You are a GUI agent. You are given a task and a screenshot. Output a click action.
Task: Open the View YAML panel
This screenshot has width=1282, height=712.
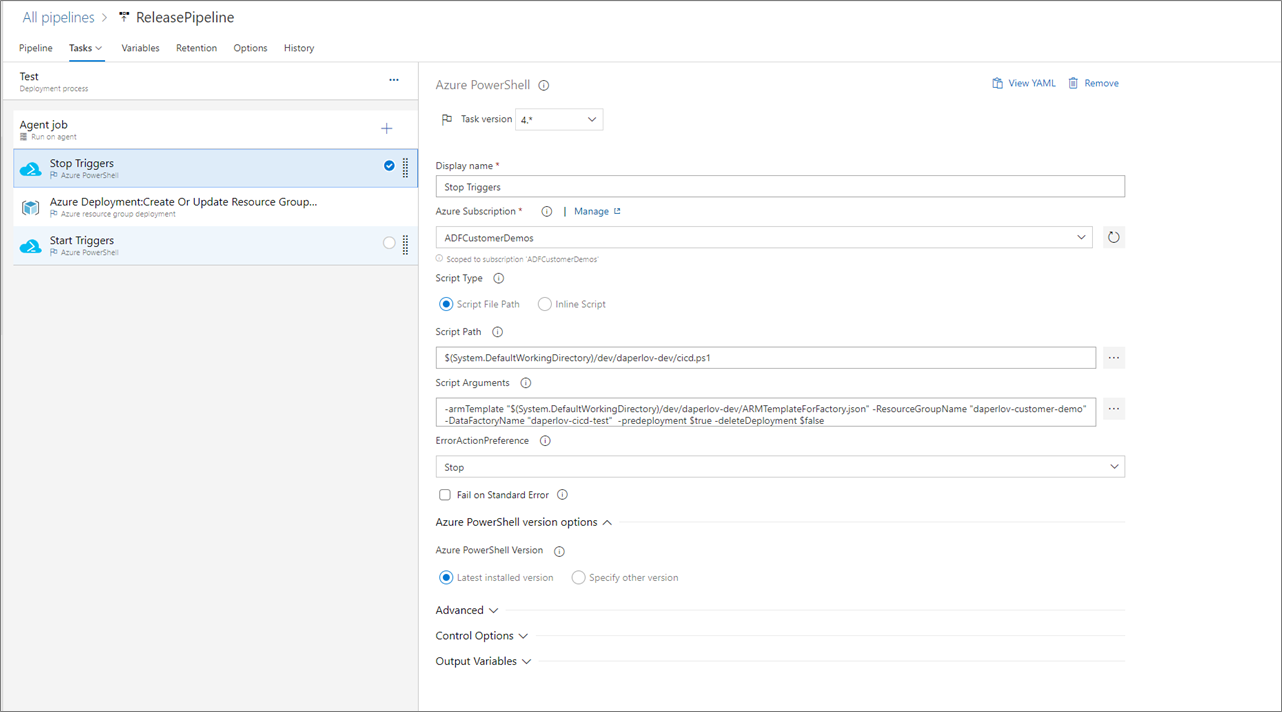tap(1023, 83)
